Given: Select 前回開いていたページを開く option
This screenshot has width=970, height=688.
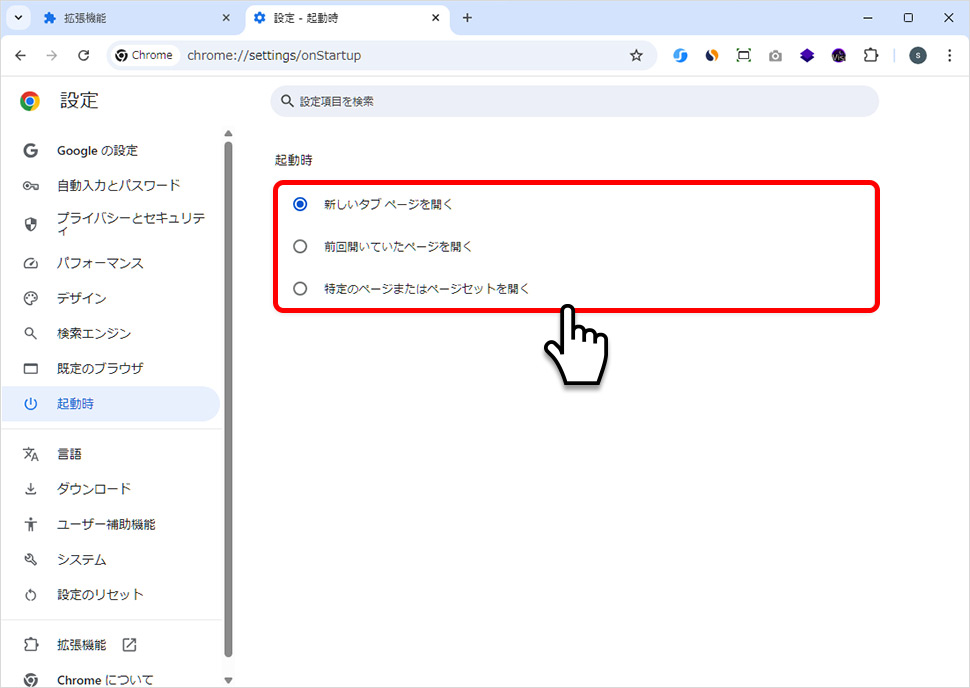Looking at the screenshot, I should 299,246.
